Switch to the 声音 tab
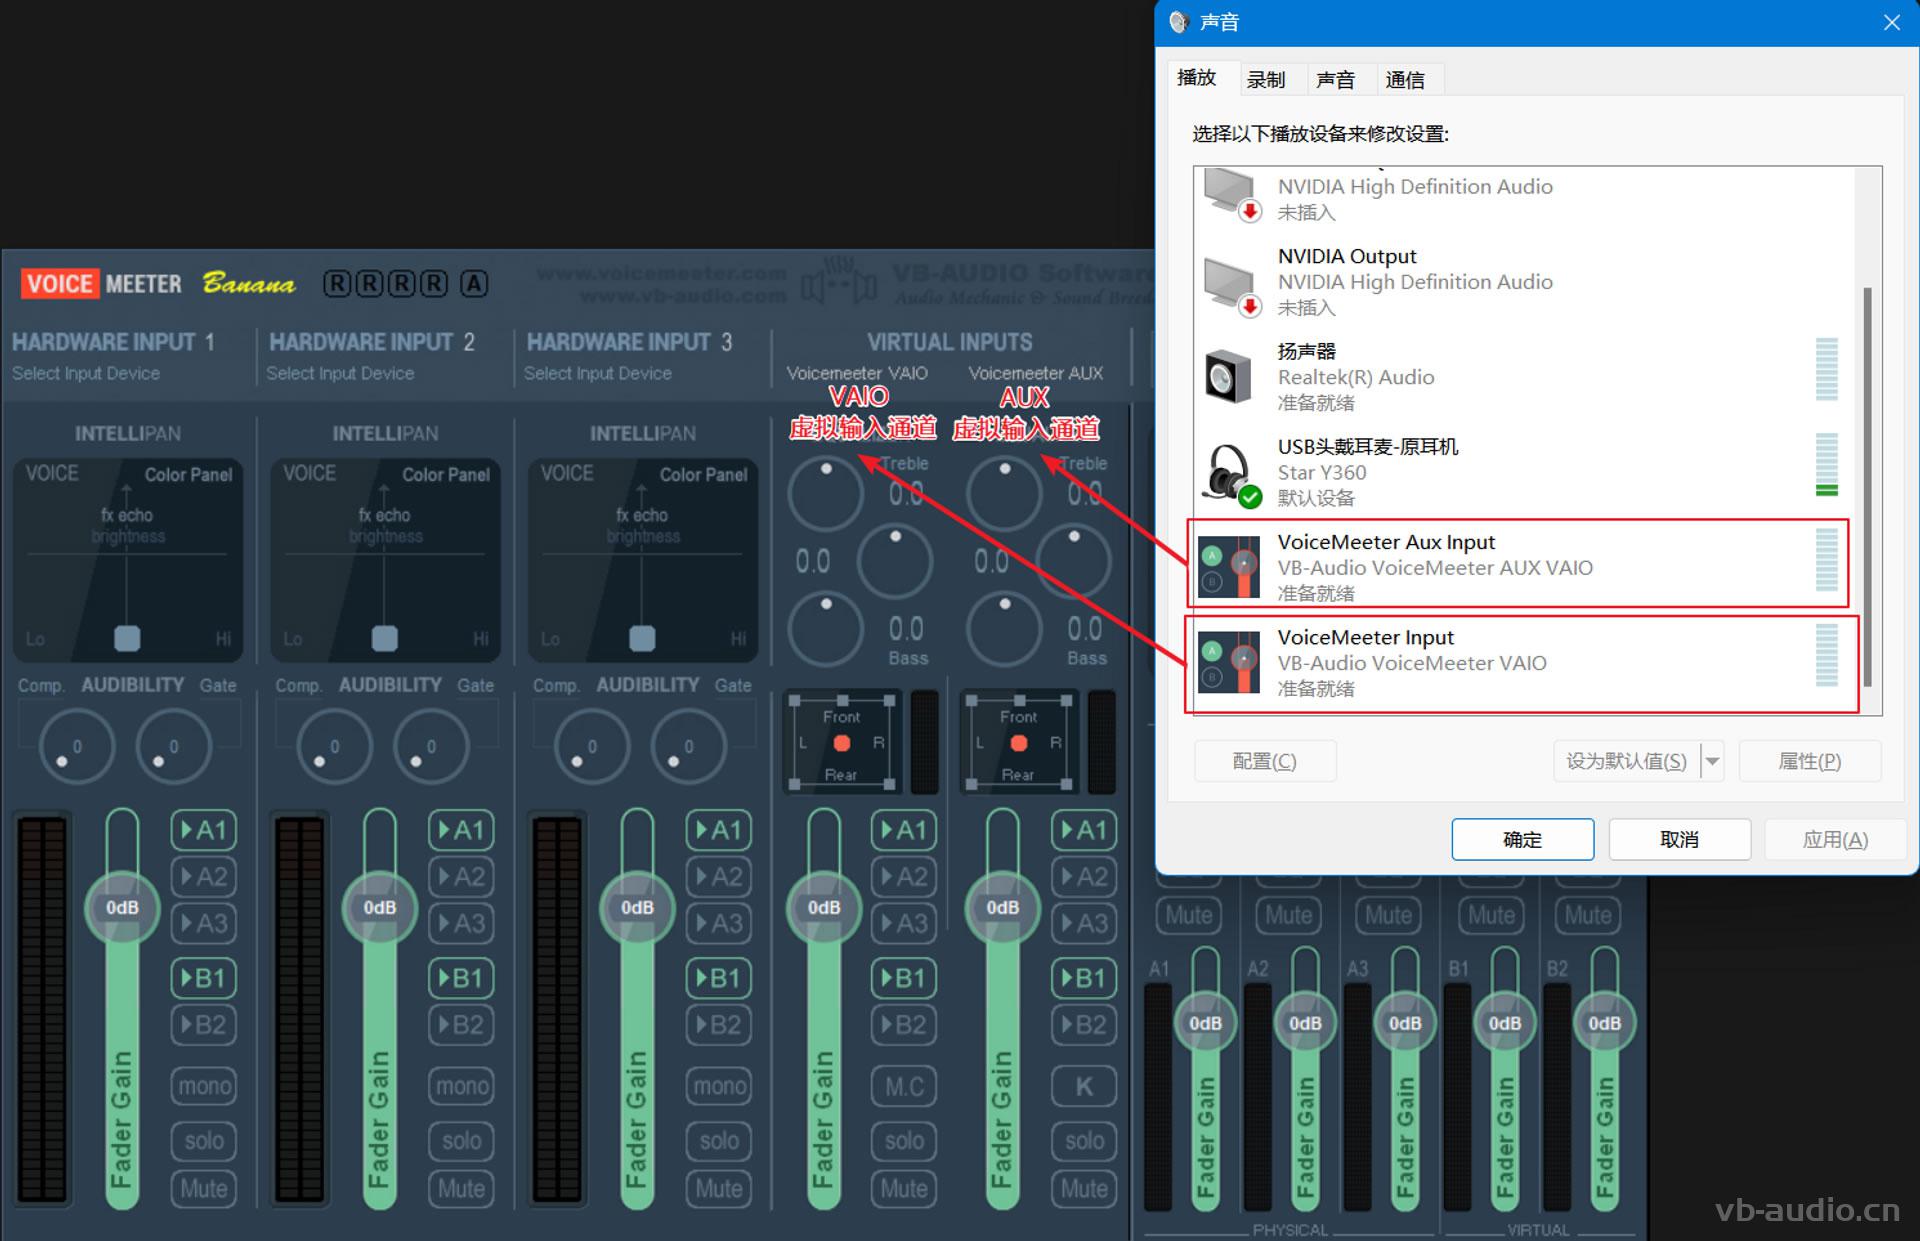The height and width of the screenshot is (1241, 1920). [x=1336, y=79]
